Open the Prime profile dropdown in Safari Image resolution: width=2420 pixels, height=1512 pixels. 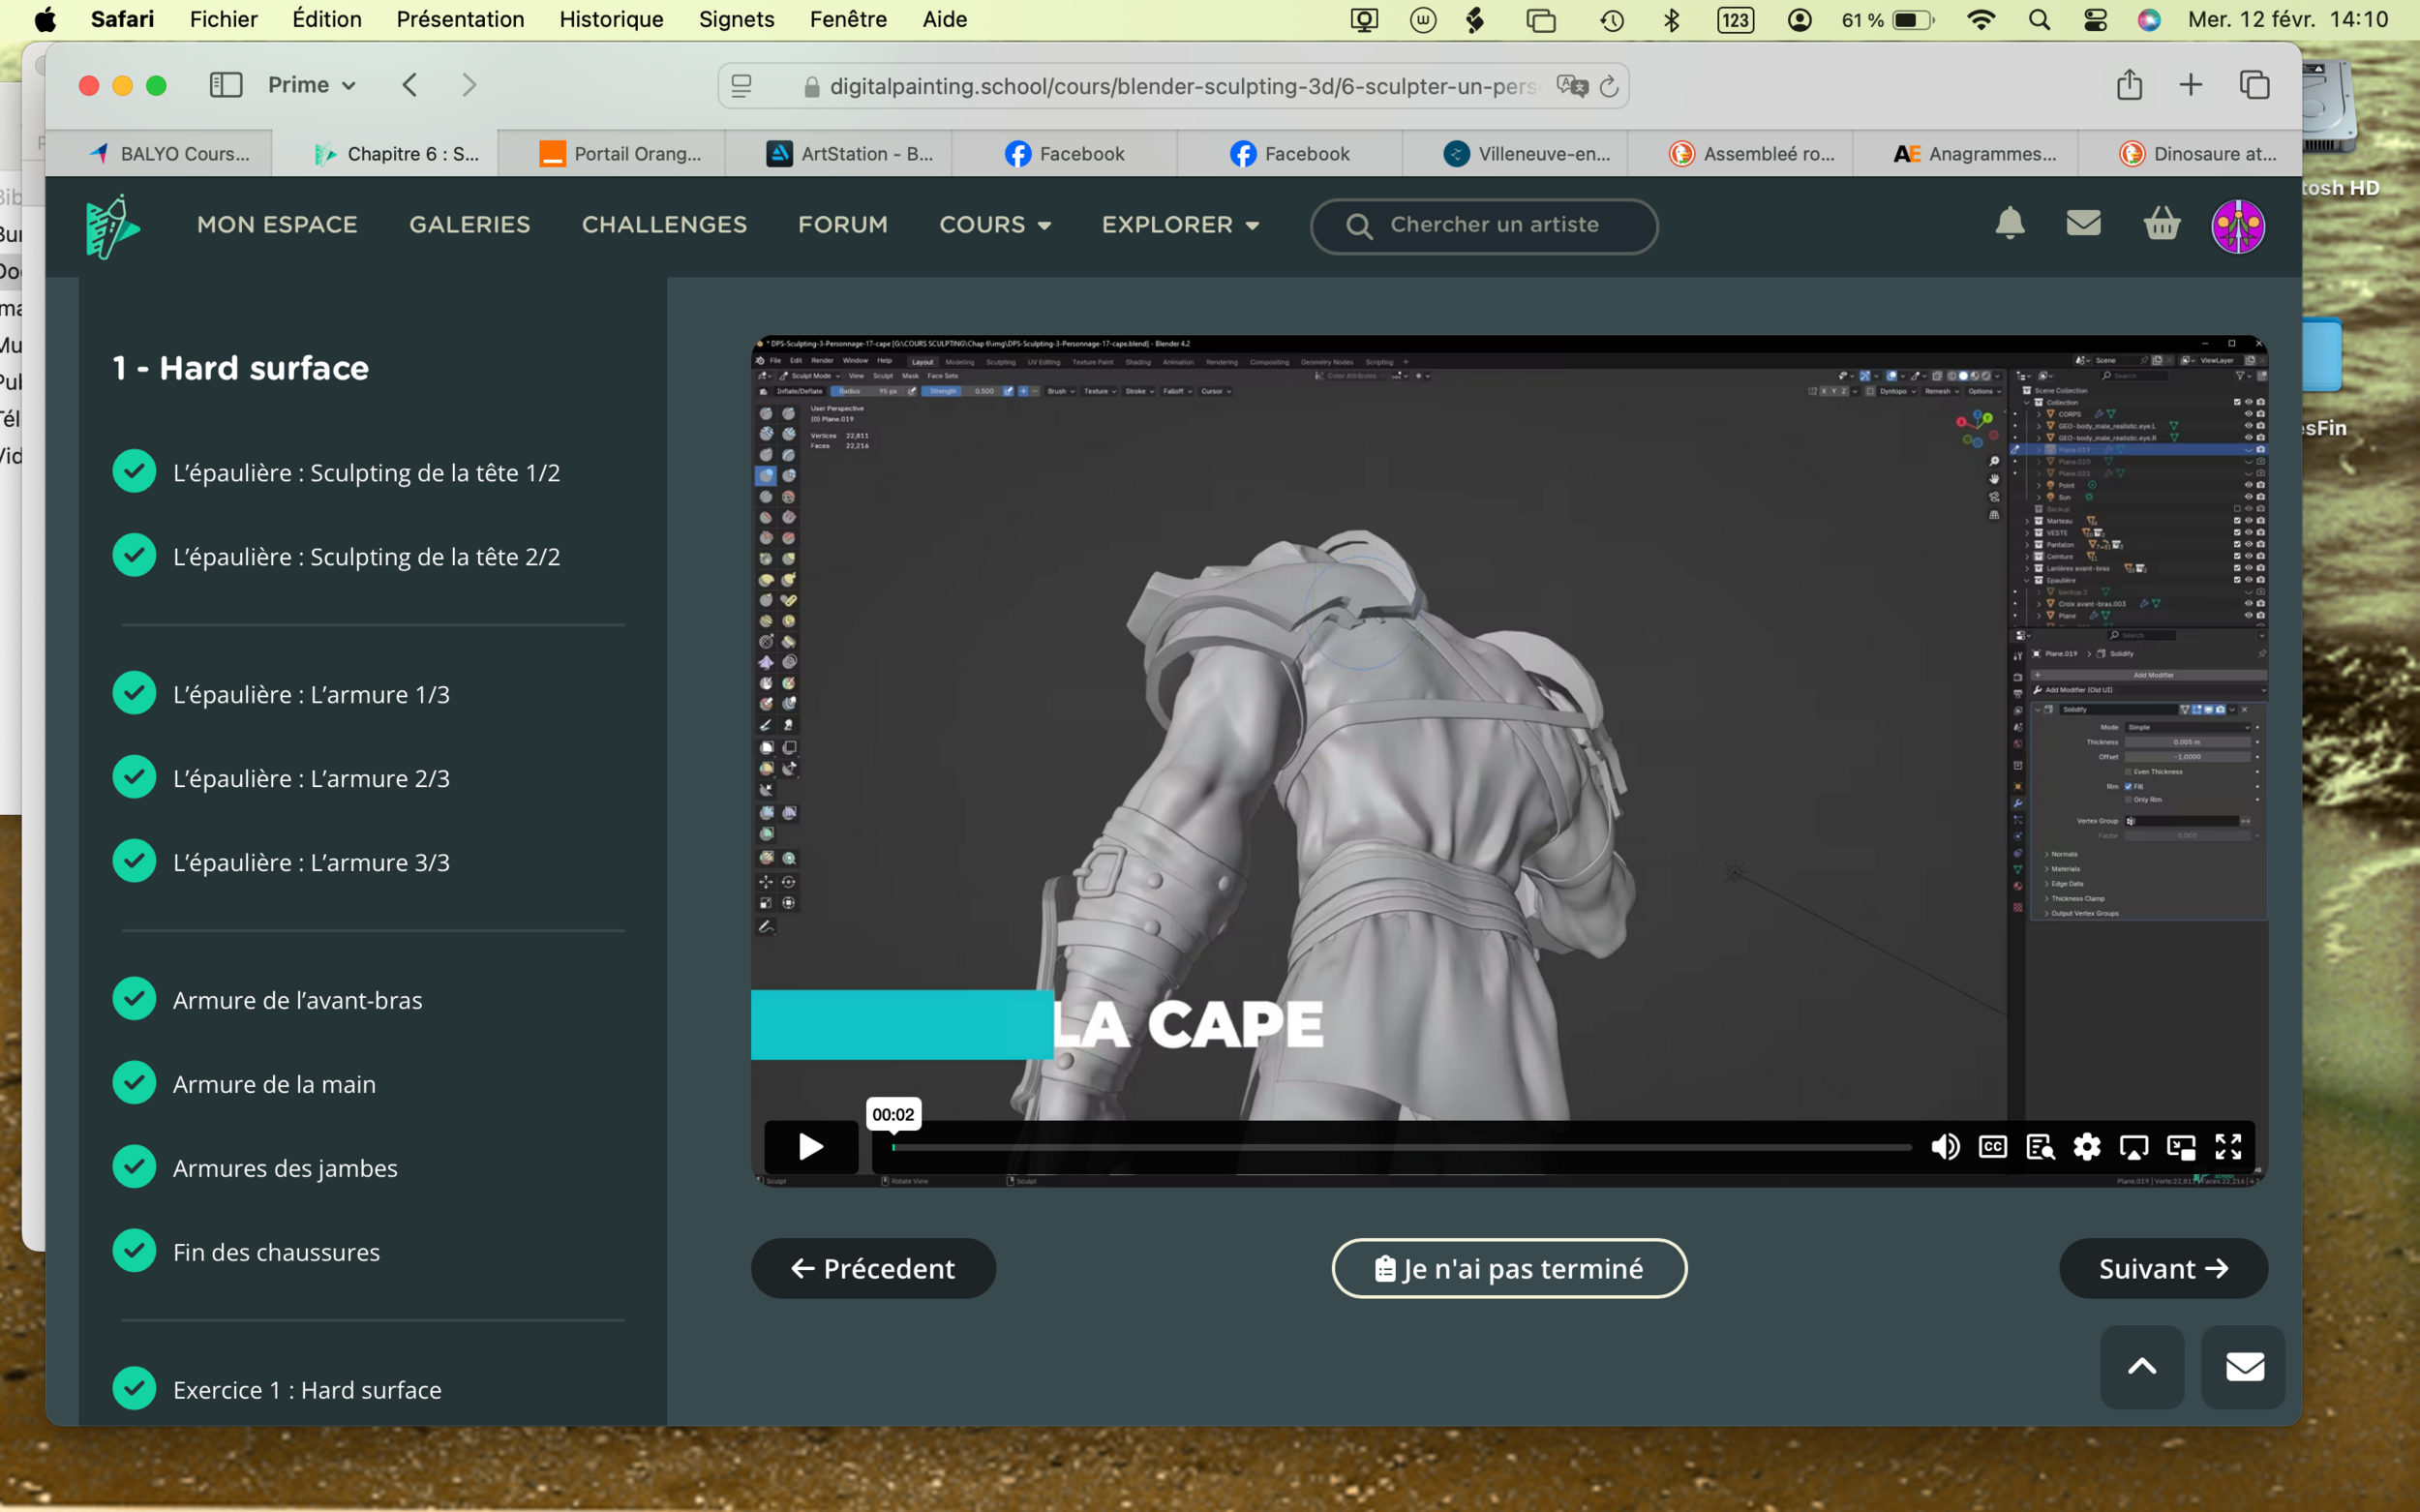tap(311, 85)
